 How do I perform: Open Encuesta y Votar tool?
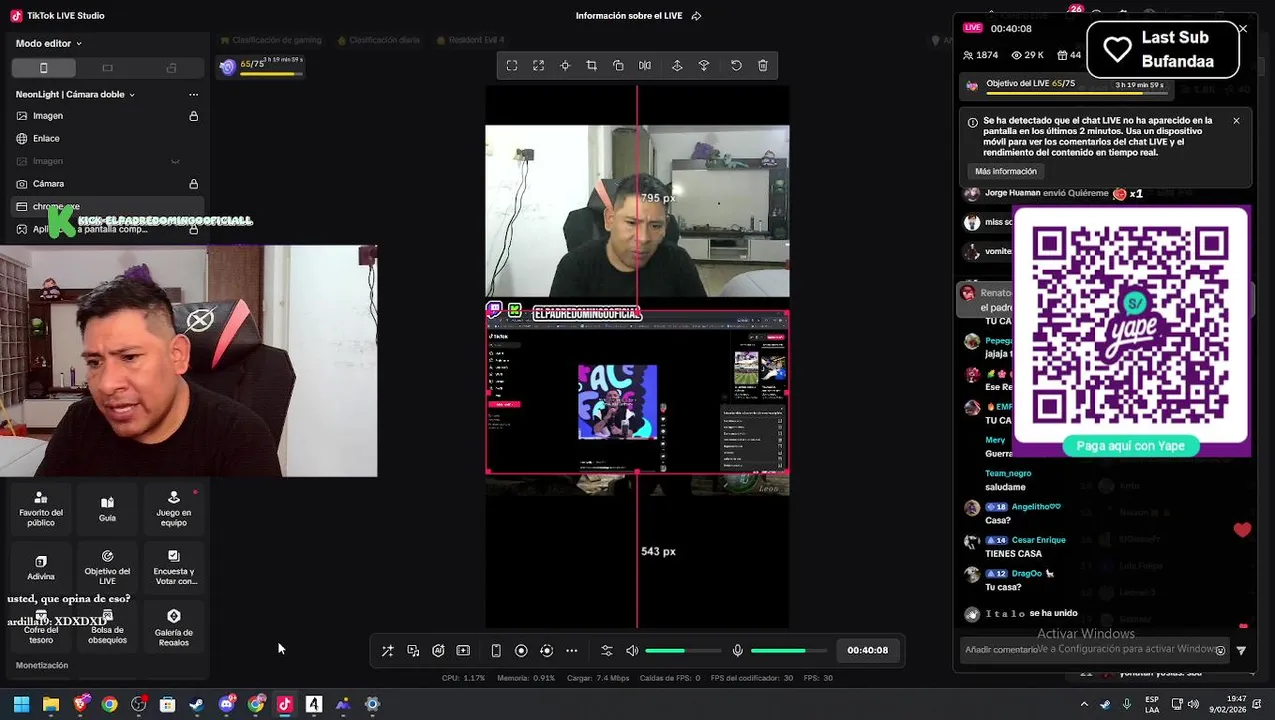click(174, 568)
